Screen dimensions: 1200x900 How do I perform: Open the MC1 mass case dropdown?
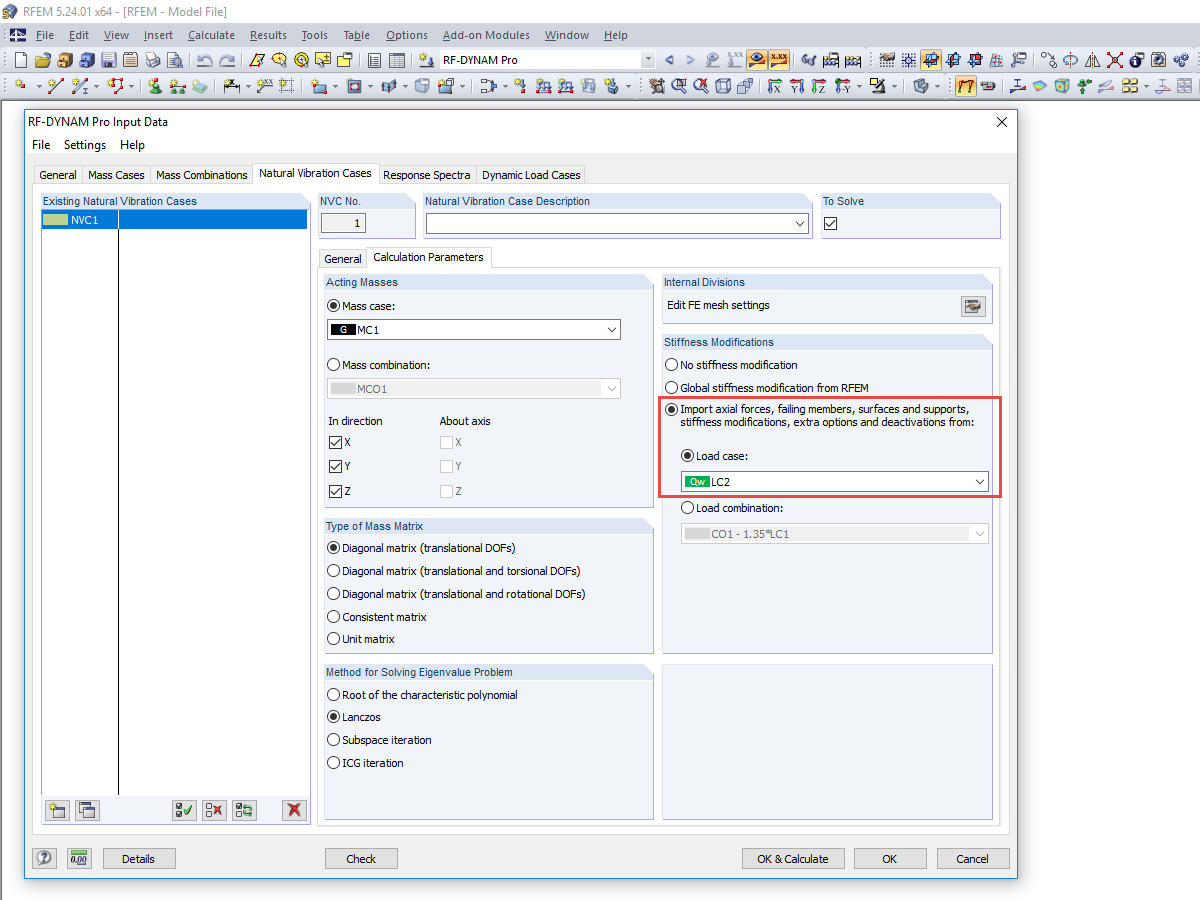[612, 330]
